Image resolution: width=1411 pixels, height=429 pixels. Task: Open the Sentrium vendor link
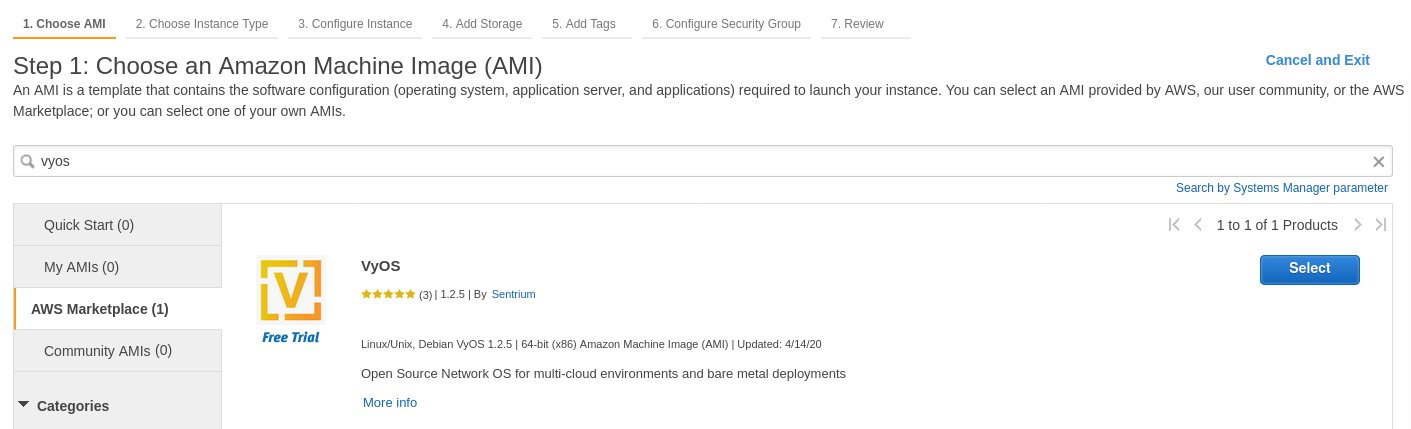point(513,294)
